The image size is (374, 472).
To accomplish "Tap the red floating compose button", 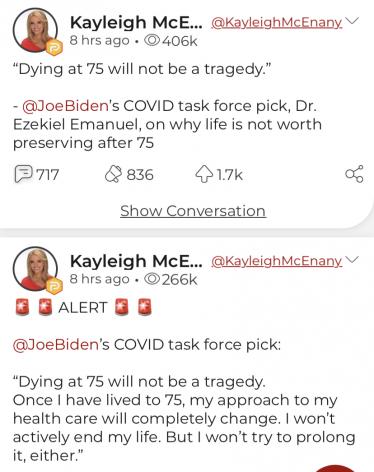I will [335, 468].
